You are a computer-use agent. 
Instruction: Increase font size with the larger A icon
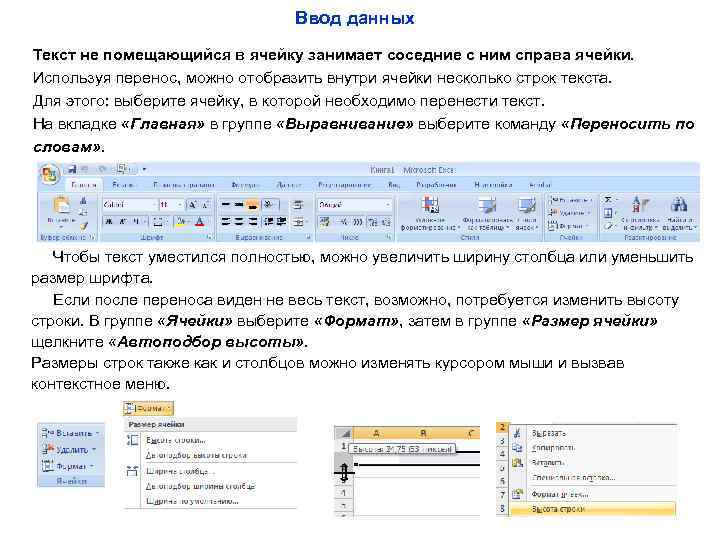click(193, 204)
